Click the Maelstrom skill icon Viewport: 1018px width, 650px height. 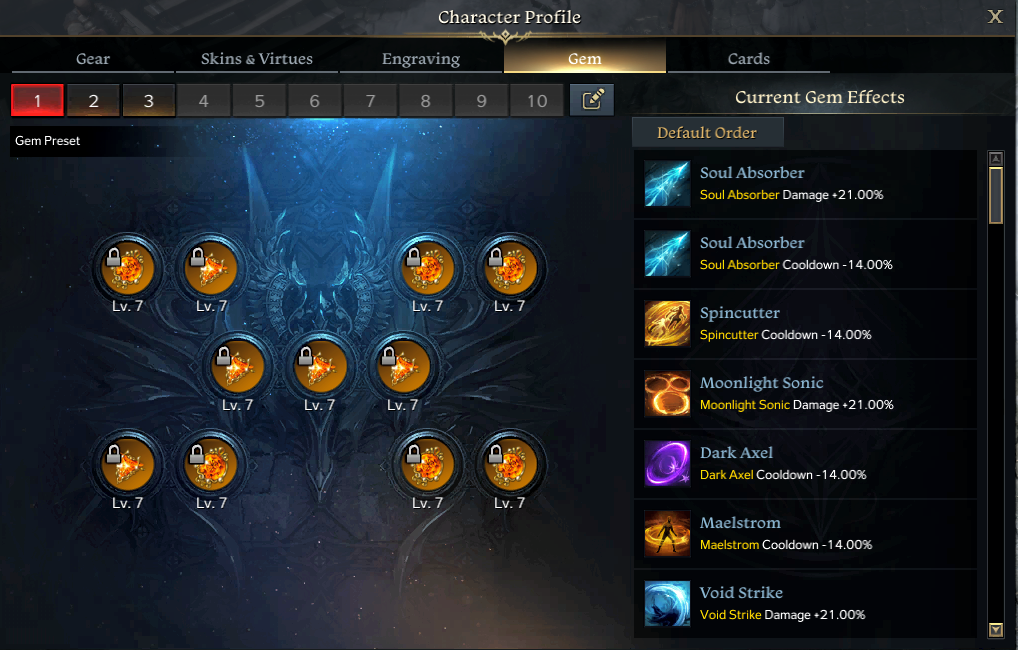pos(667,534)
